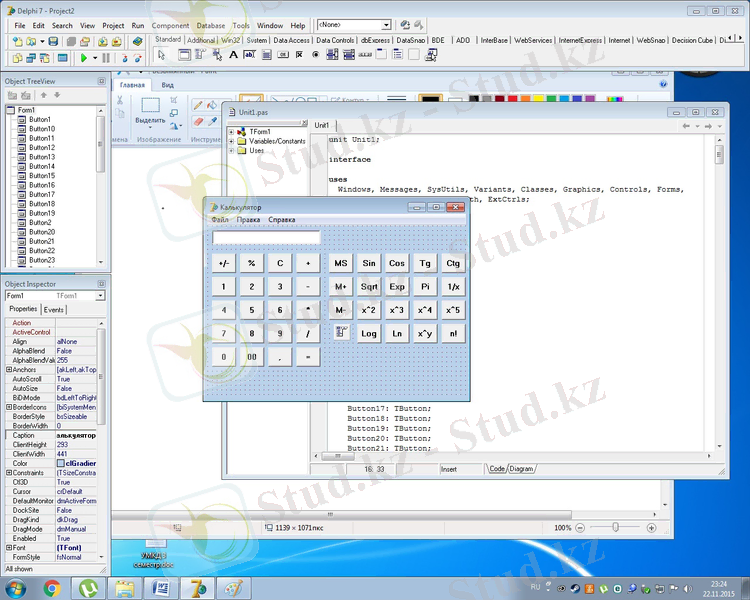Open Word from the taskbar

pyautogui.click(x=161, y=588)
